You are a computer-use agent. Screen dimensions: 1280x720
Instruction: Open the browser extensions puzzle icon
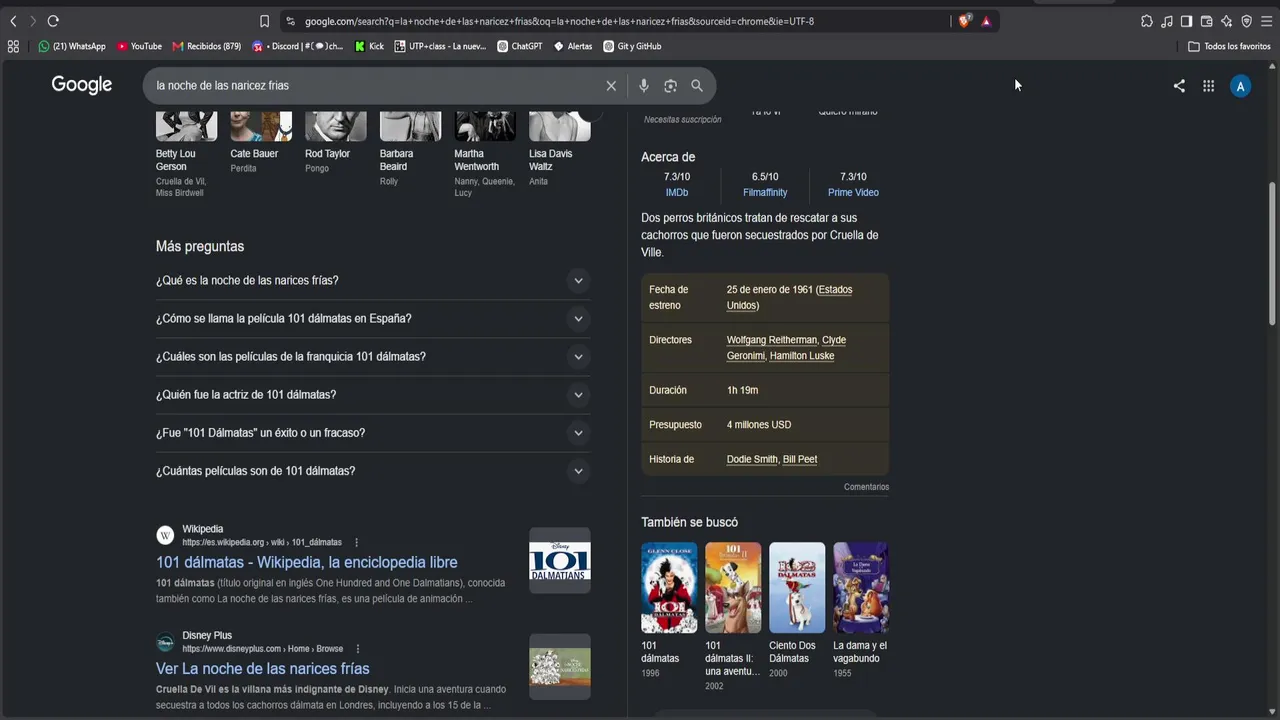pyautogui.click(x=1147, y=21)
